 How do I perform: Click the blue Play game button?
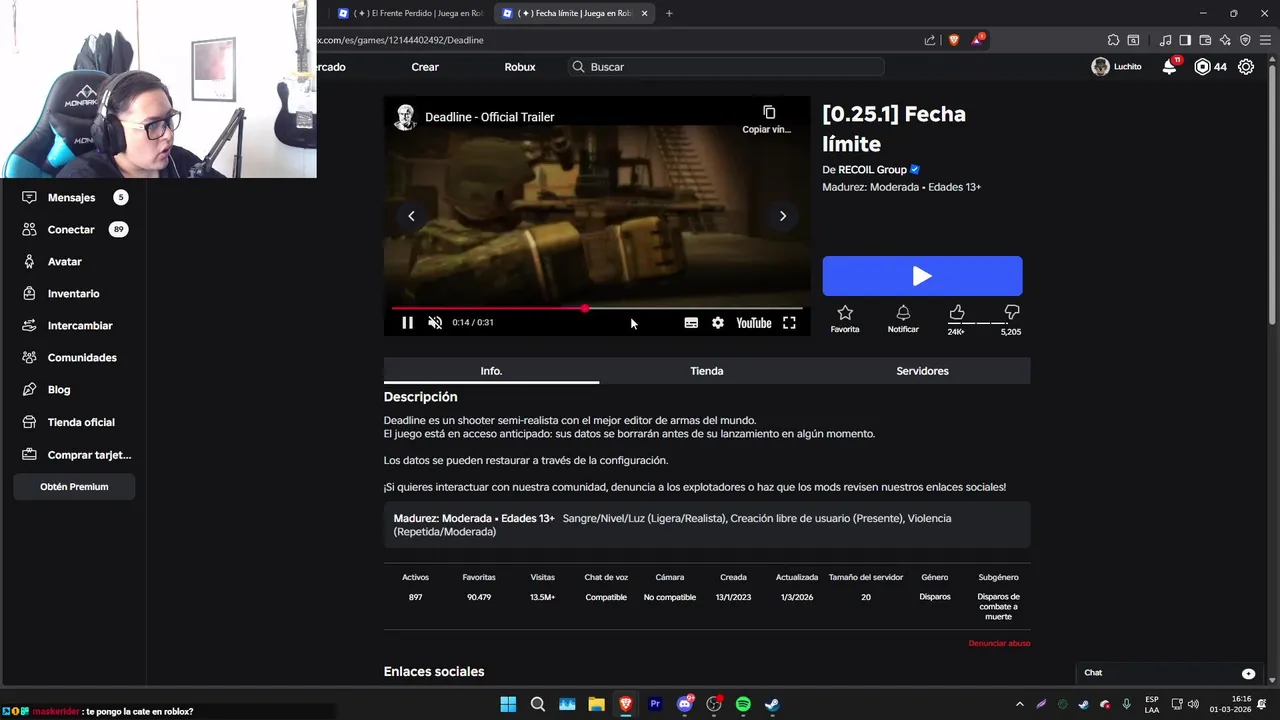pos(922,276)
